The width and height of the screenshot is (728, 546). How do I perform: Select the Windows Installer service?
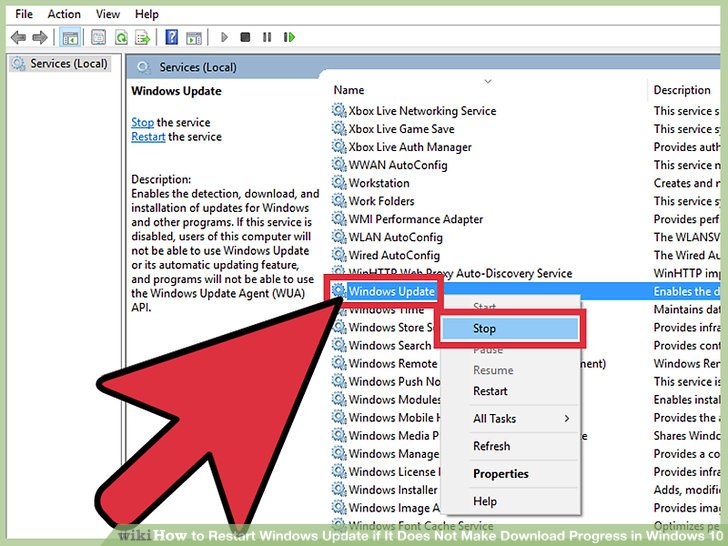click(393, 490)
